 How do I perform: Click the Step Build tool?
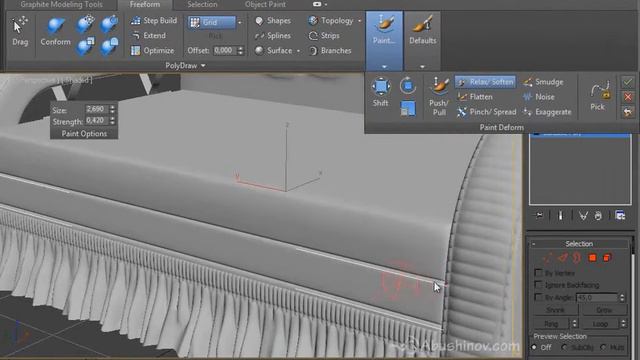[154, 20]
